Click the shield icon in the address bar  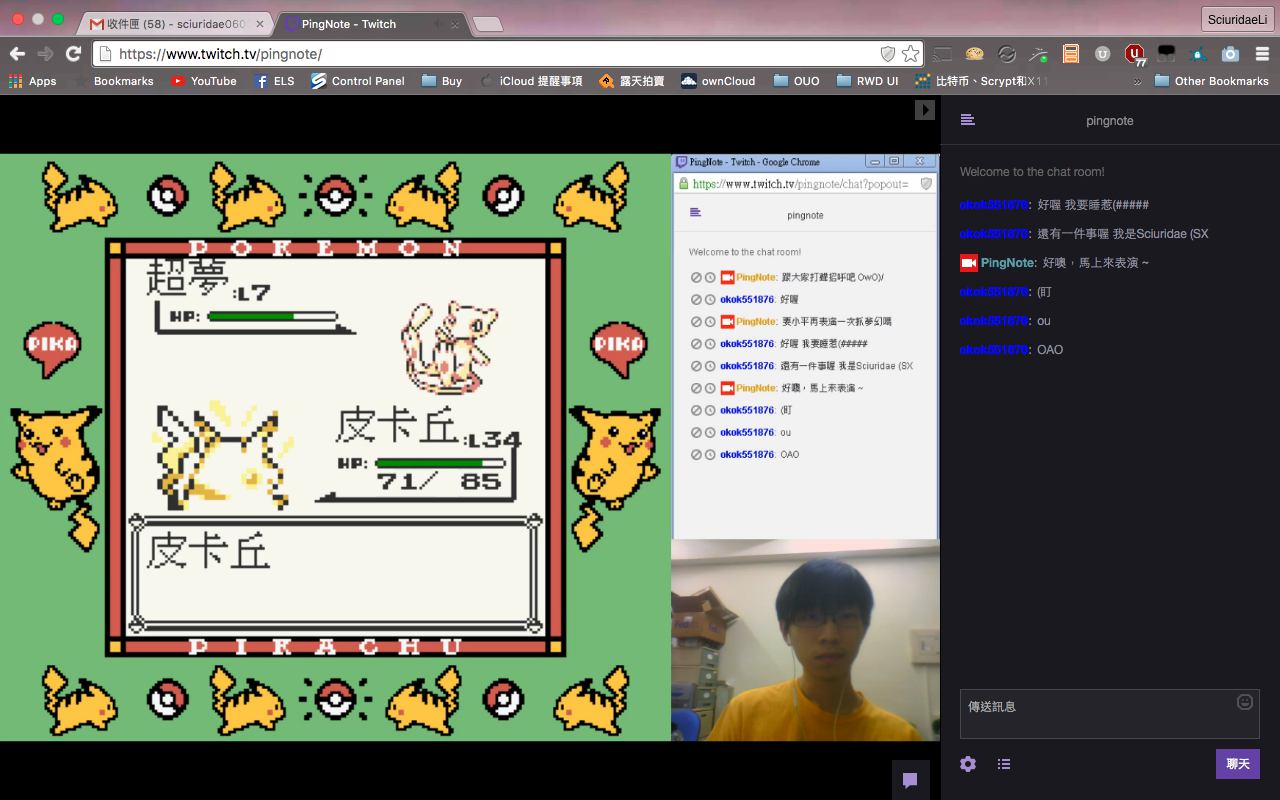click(887, 54)
